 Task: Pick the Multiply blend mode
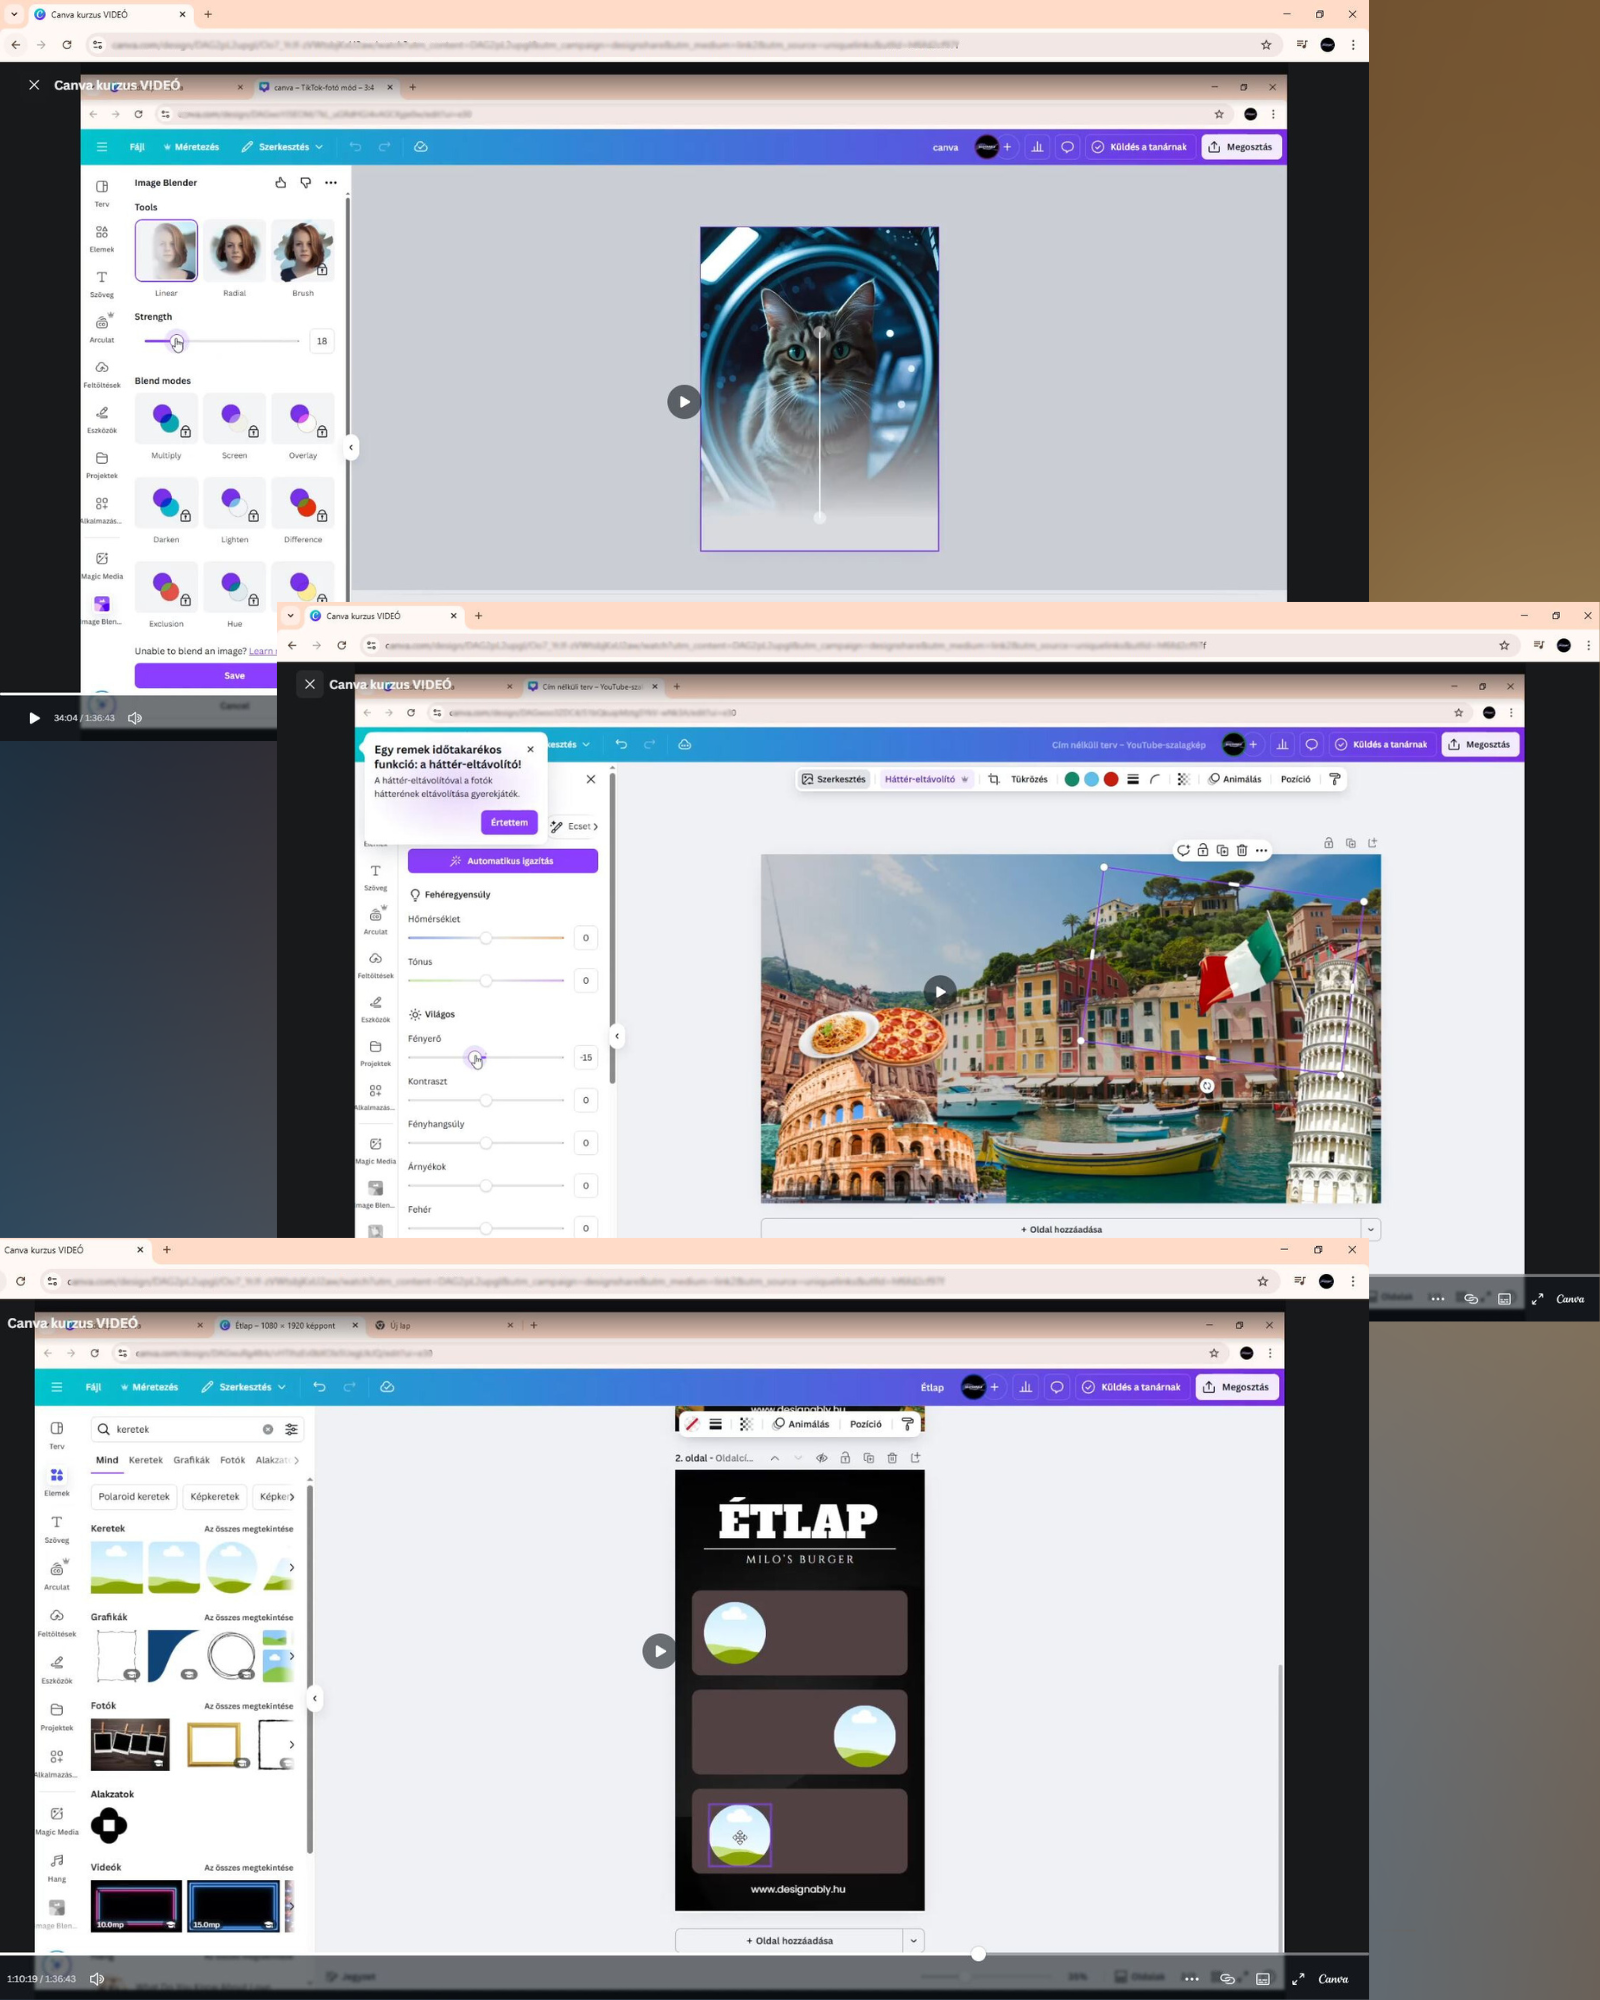pyautogui.click(x=166, y=420)
